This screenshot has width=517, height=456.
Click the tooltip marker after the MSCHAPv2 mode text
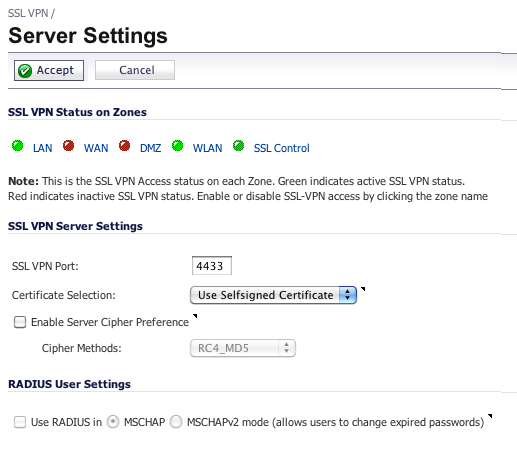pos(490,416)
